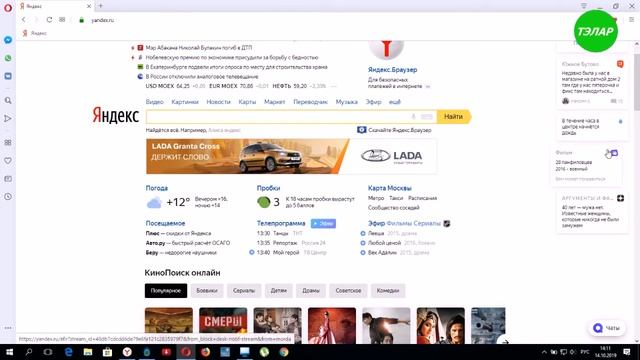Open the Музыка service link
The height and width of the screenshot is (360, 640).
pos(347,102)
